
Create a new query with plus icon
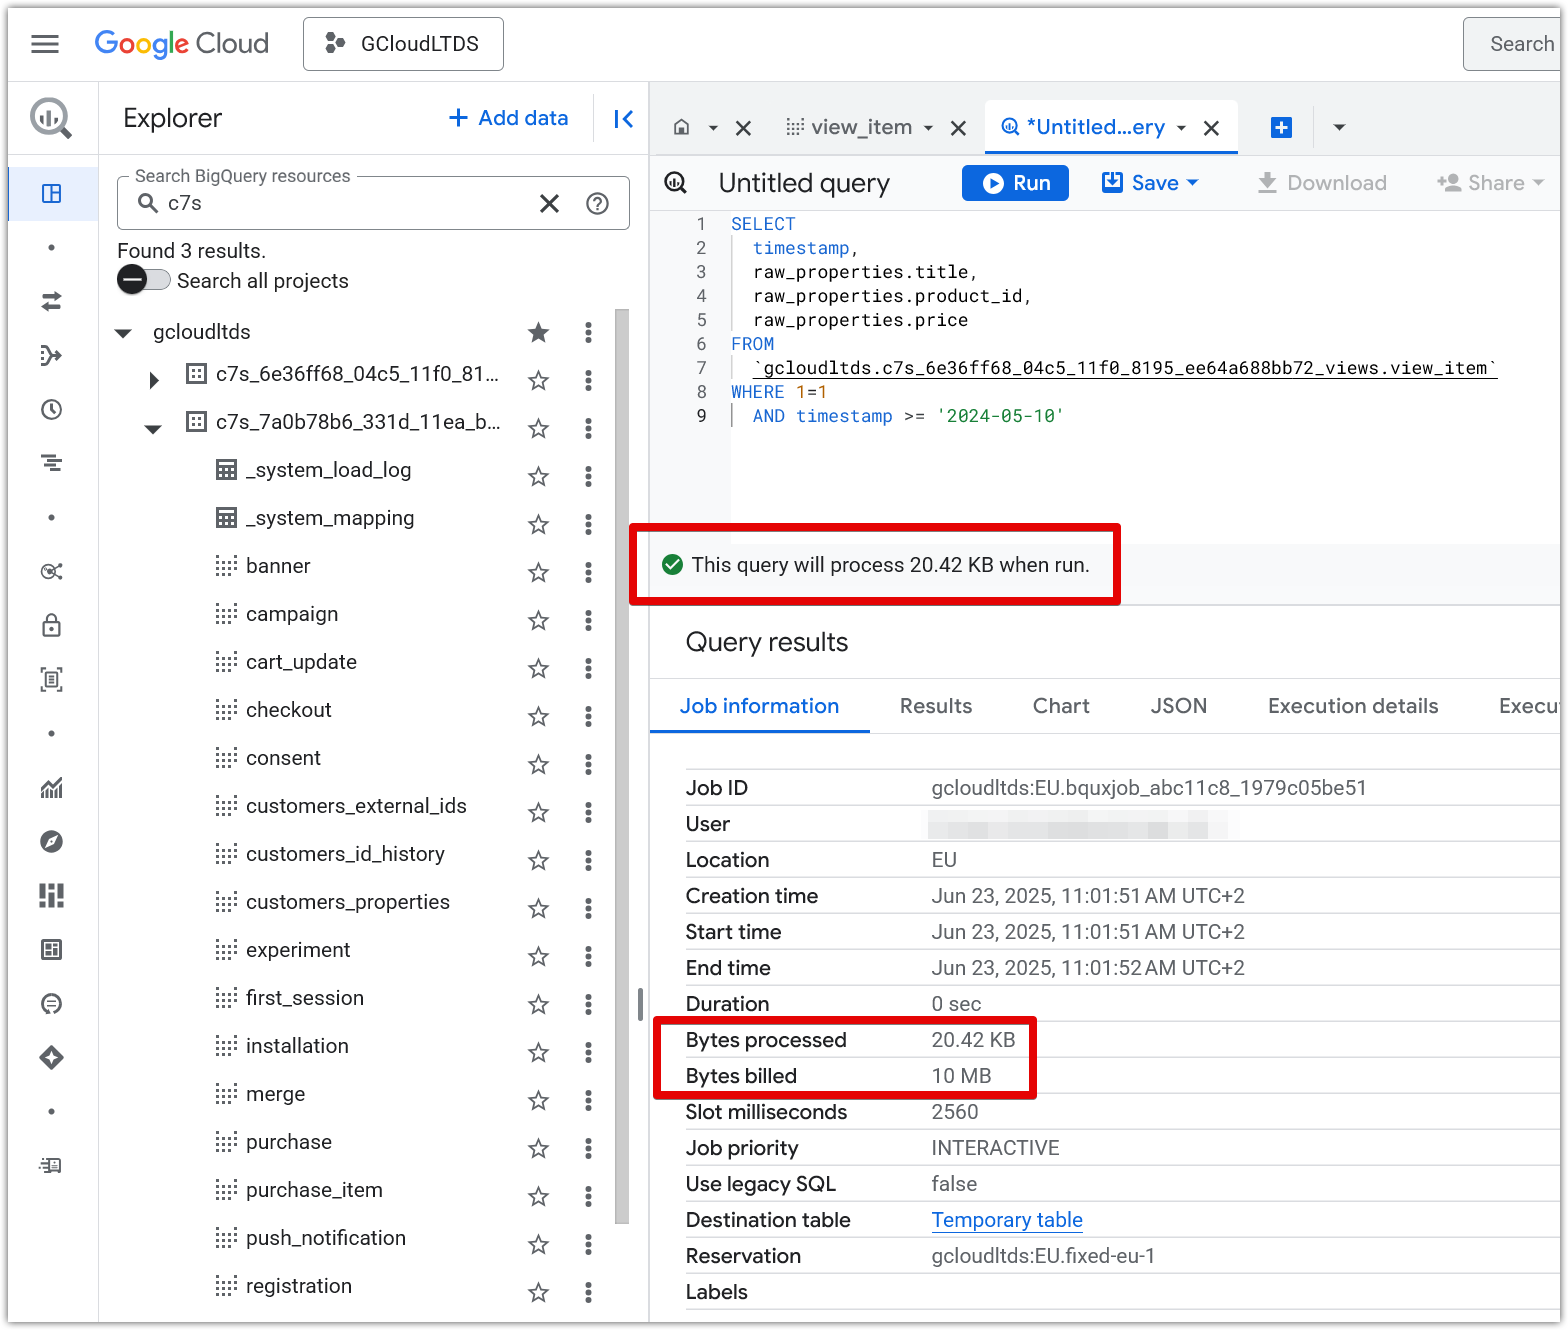pos(1281,127)
